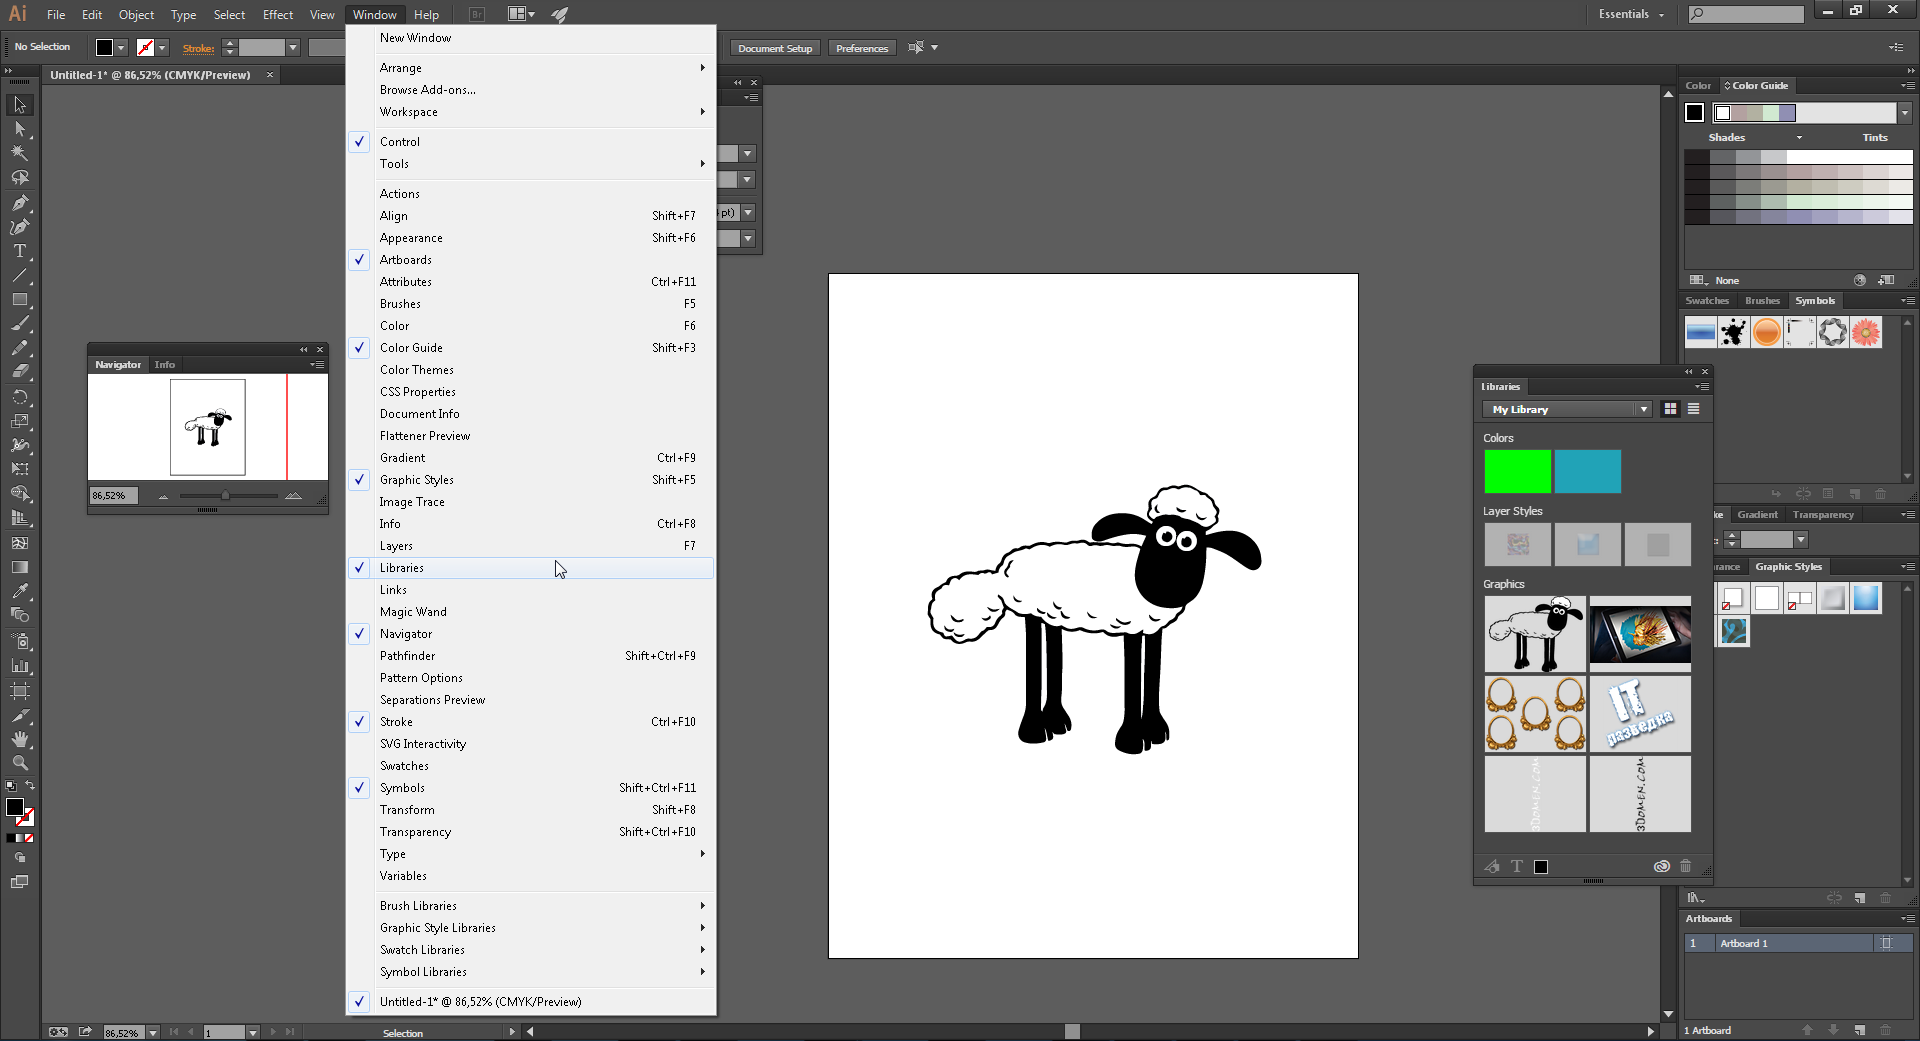1920x1041 pixels.
Task: Expand the Brush Libraries submenu
Action: 530,906
